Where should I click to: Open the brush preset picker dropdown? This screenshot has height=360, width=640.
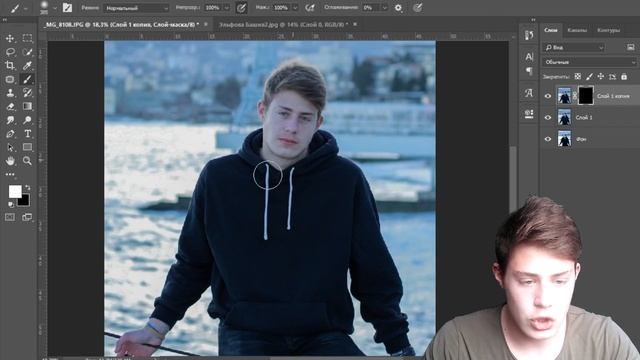(54, 8)
